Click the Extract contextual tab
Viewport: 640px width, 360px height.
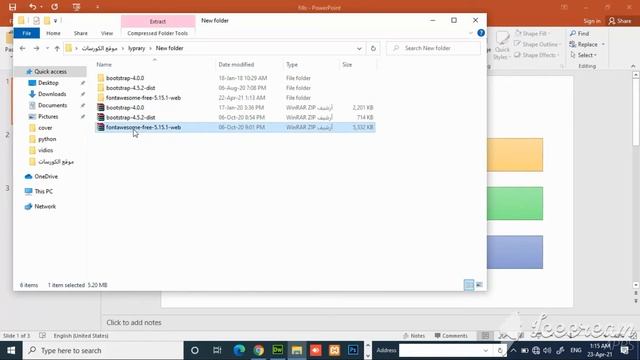pos(158,21)
